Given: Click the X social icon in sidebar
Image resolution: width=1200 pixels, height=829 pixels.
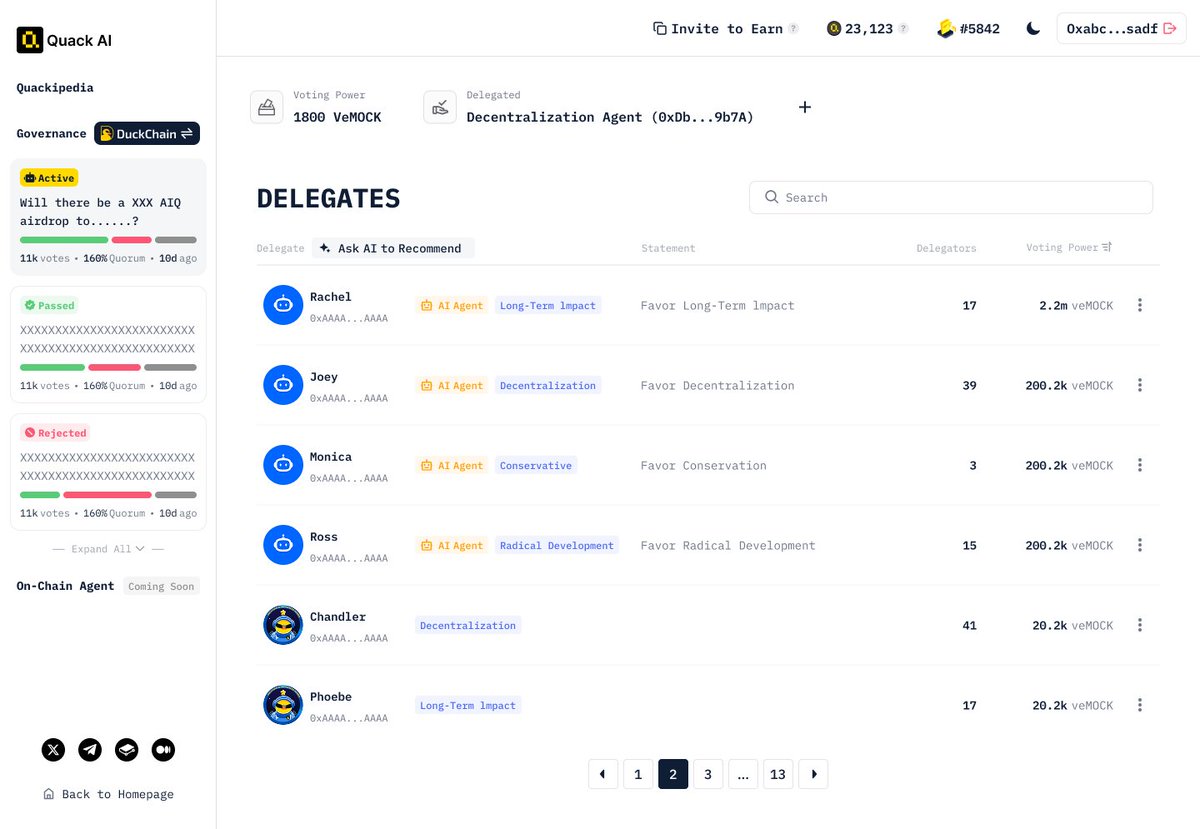Looking at the screenshot, I should click(x=53, y=749).
